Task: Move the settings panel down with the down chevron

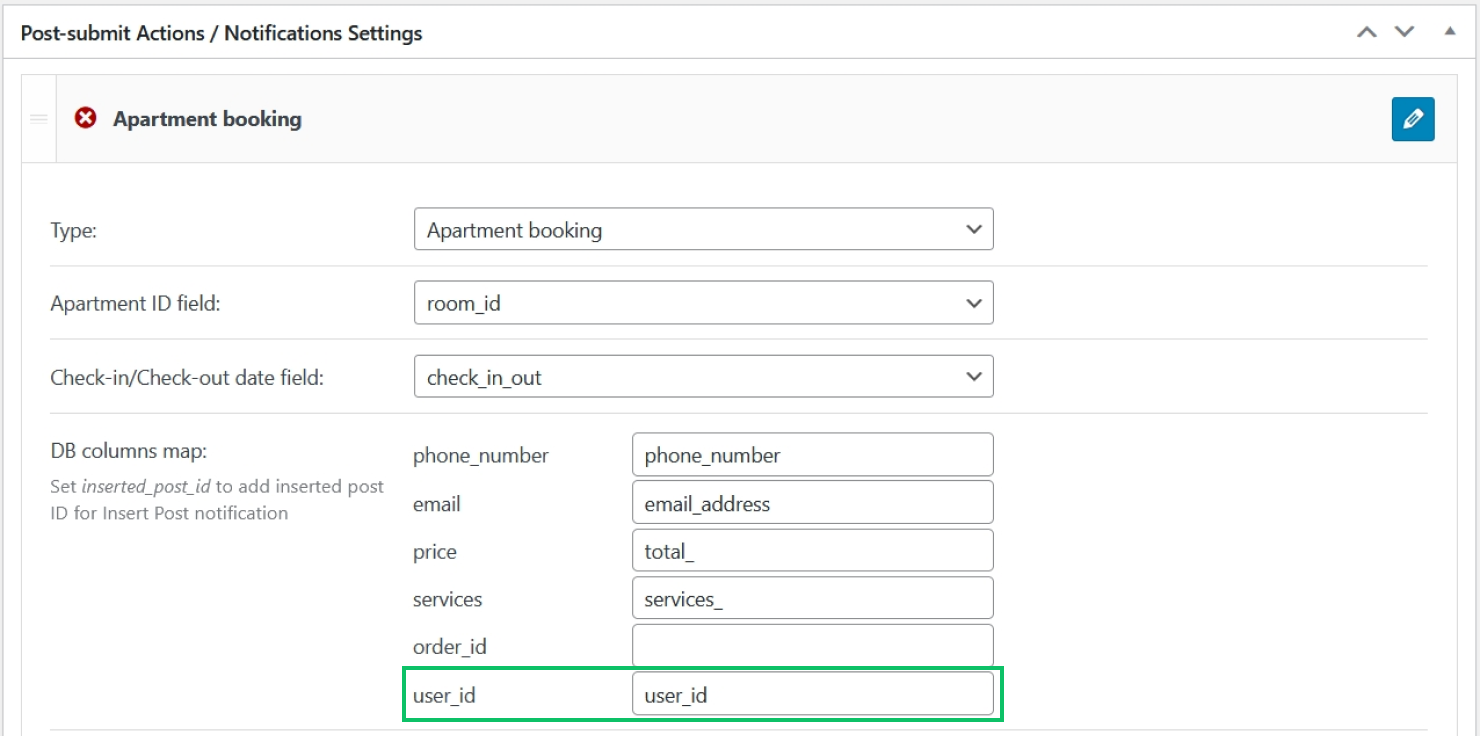Action: [1405, 32]
